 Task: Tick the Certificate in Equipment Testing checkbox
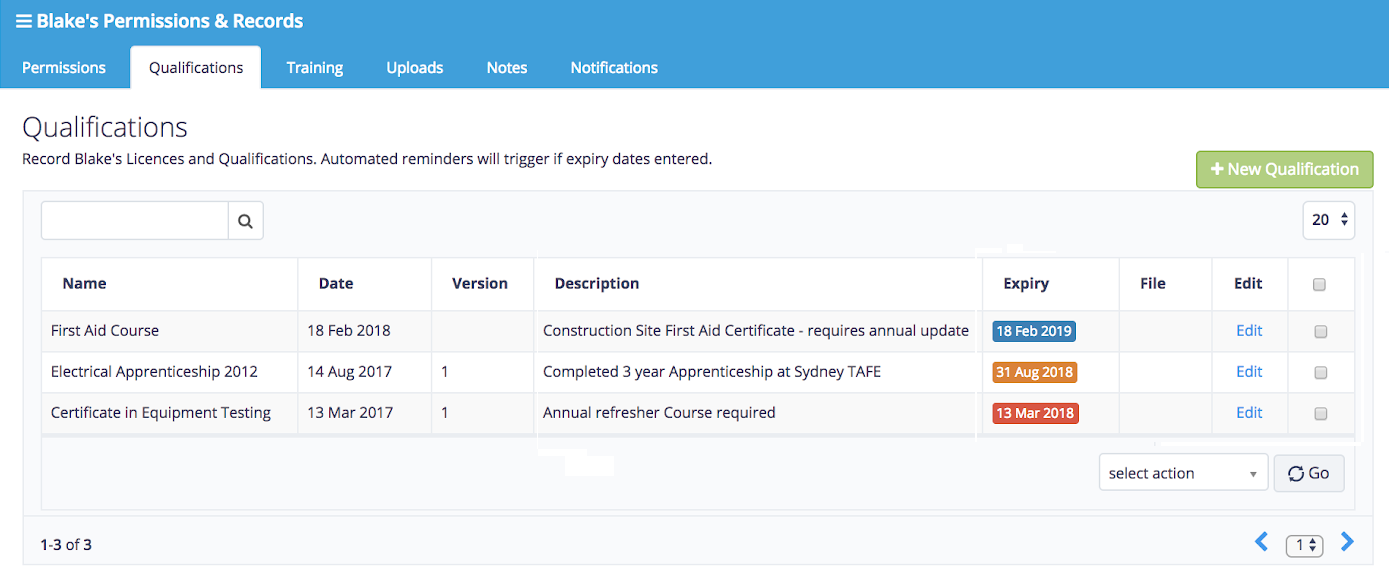(x=1320, y=414)
